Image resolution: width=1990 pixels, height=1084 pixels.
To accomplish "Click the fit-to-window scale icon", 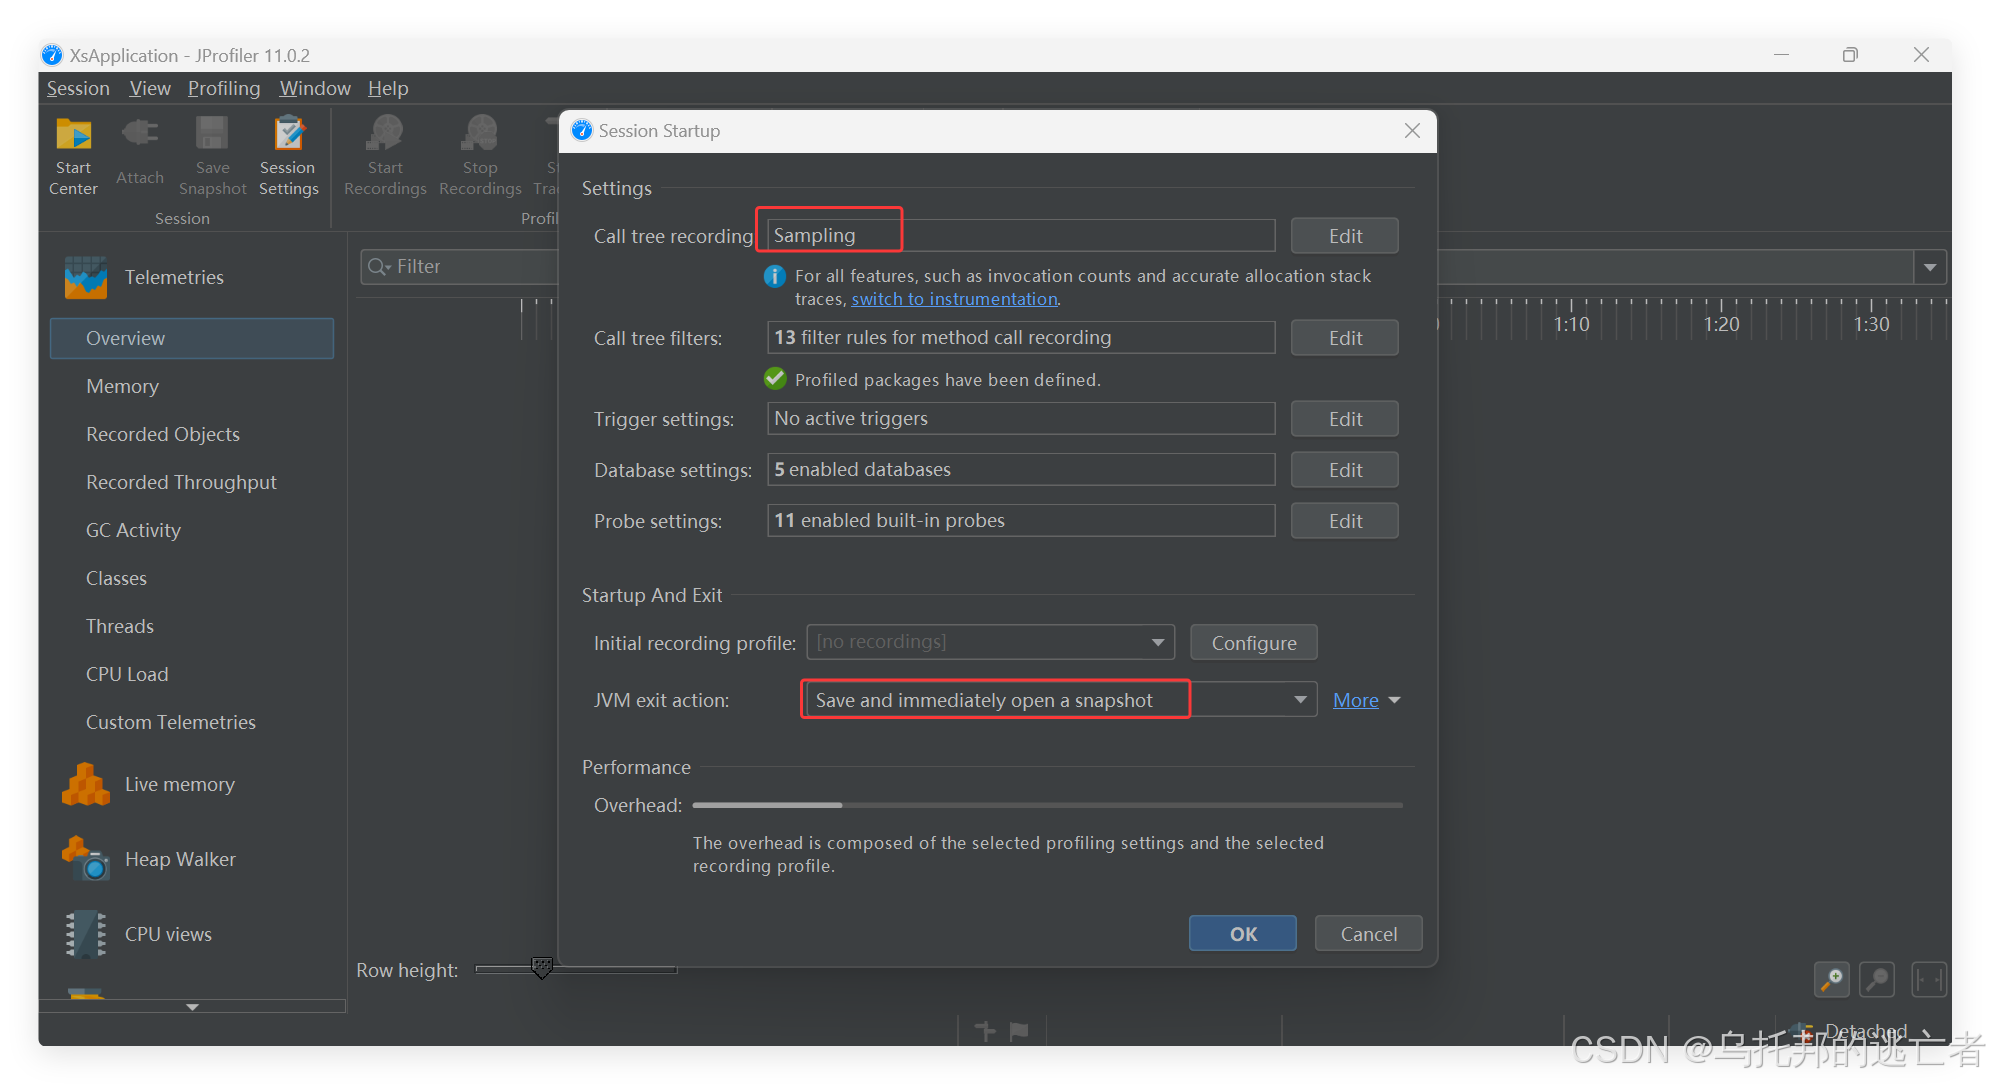I will (x=1928, y=979).
